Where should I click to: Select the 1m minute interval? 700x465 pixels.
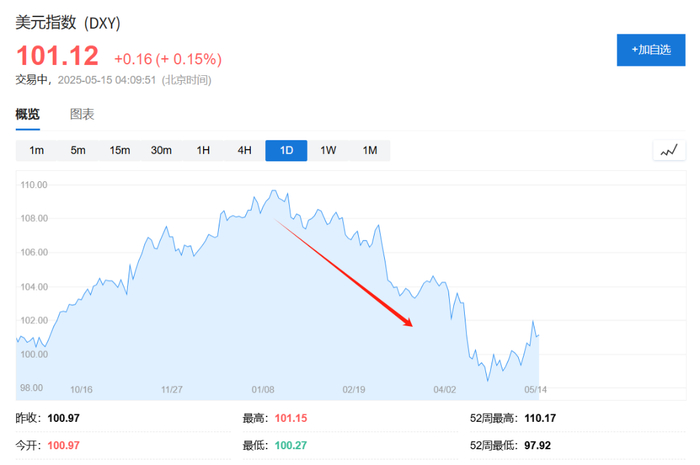pos(36,151)
